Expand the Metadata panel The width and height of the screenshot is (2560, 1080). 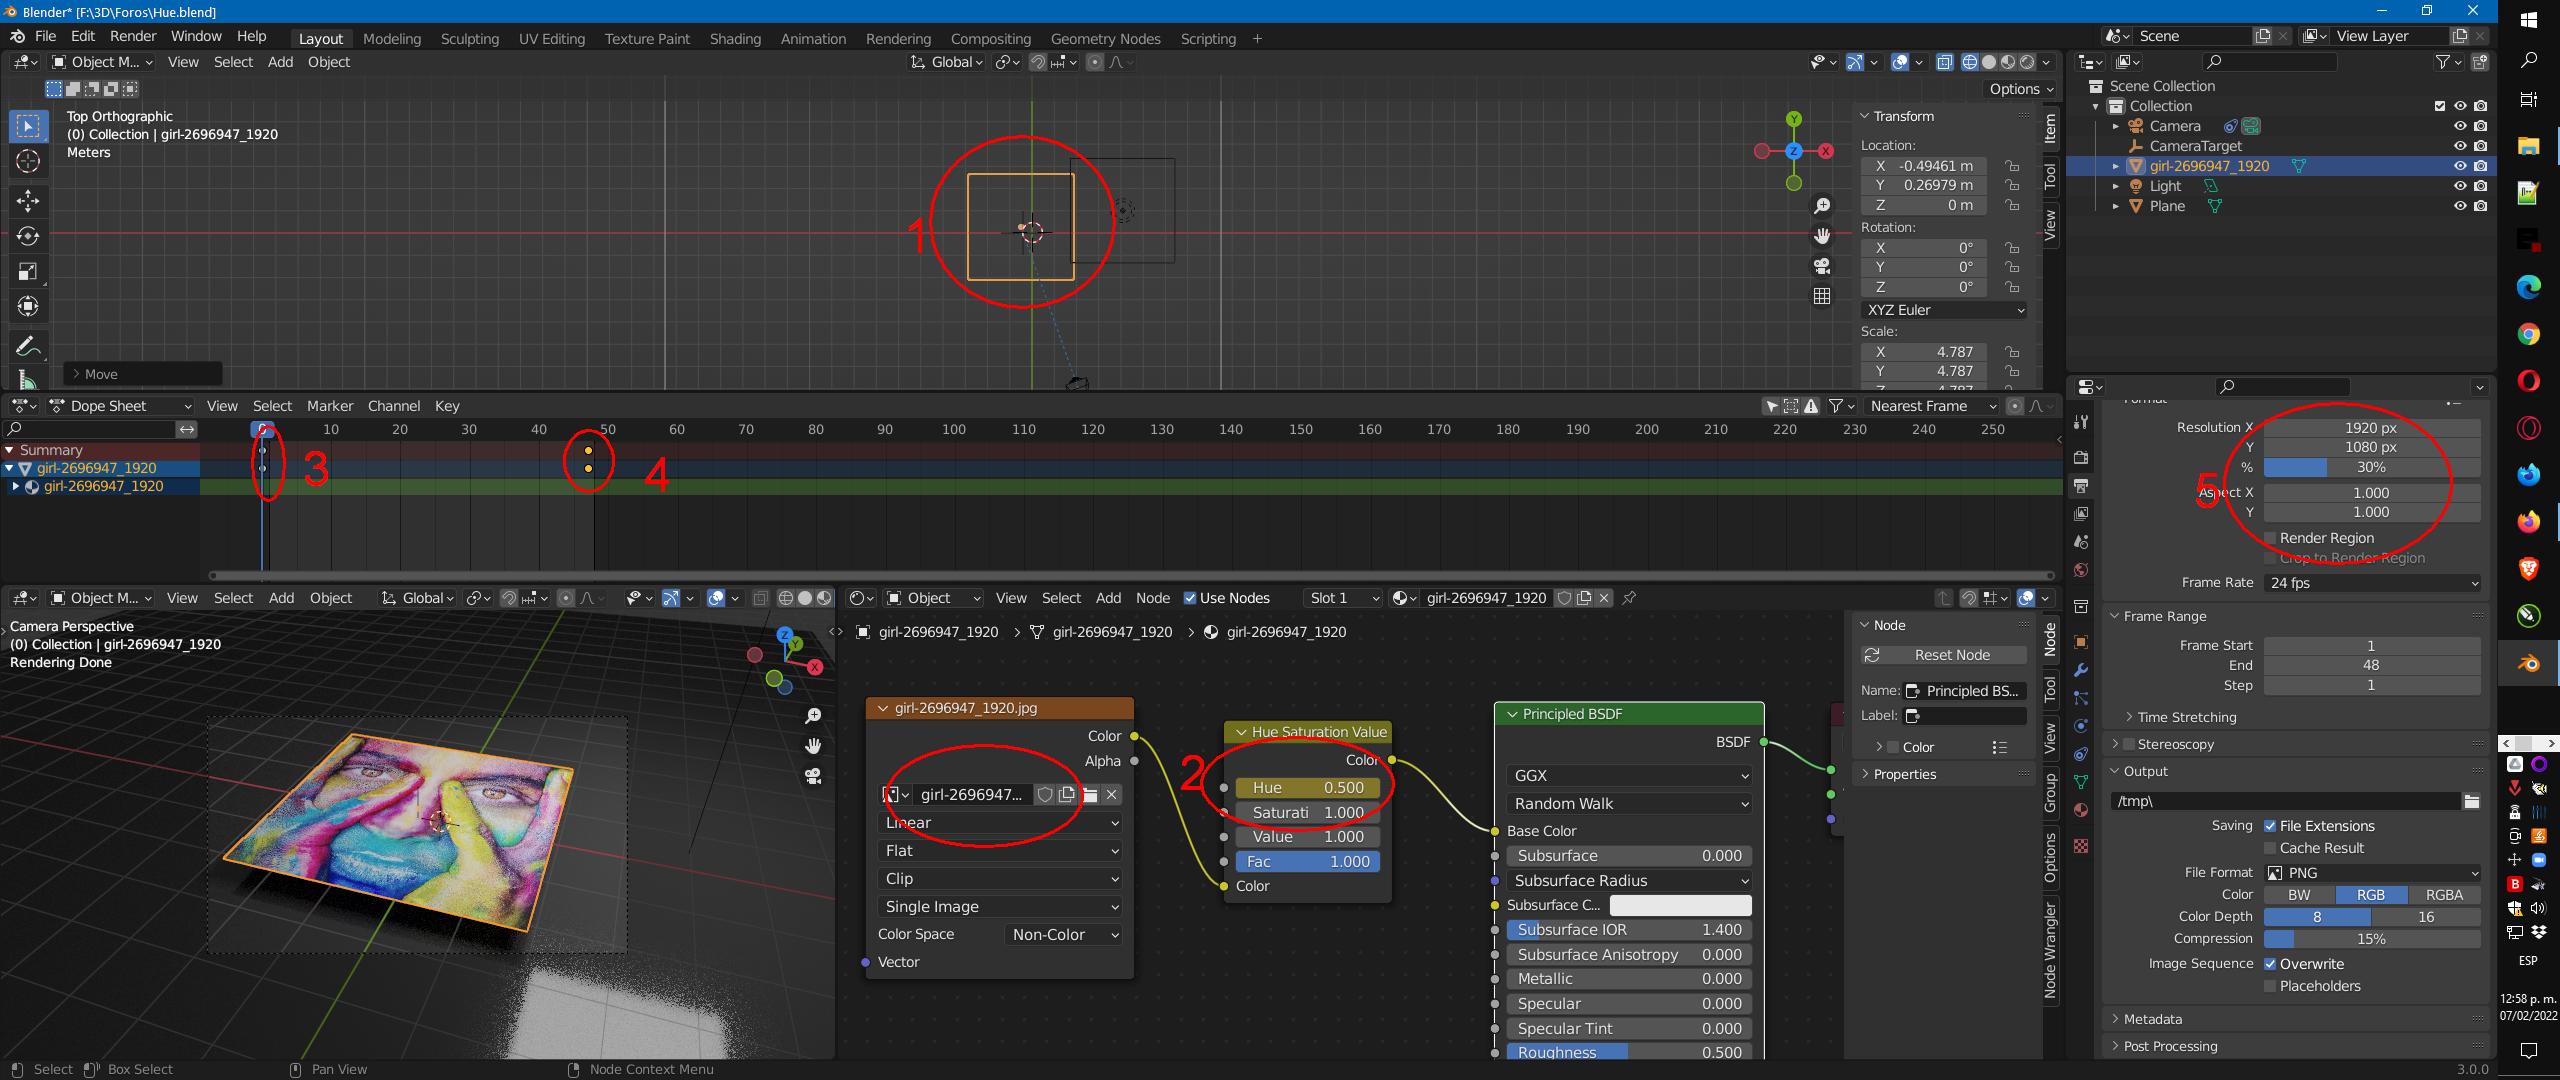coord(2152,1019)
